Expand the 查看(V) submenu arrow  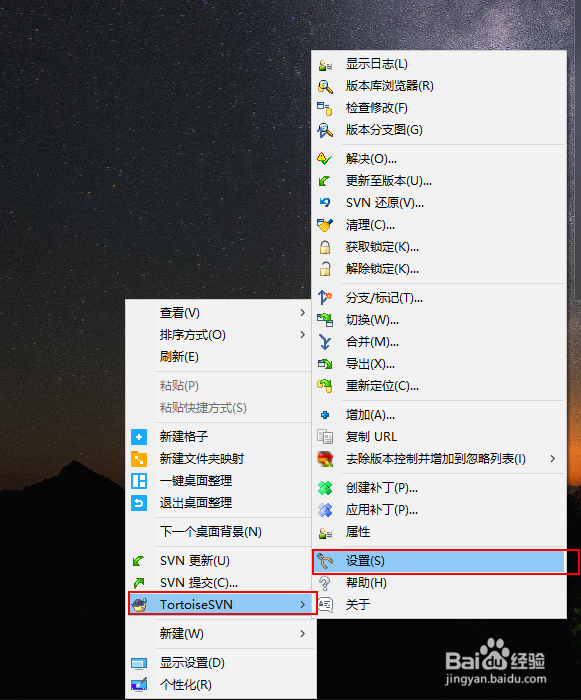pos(303,313)
